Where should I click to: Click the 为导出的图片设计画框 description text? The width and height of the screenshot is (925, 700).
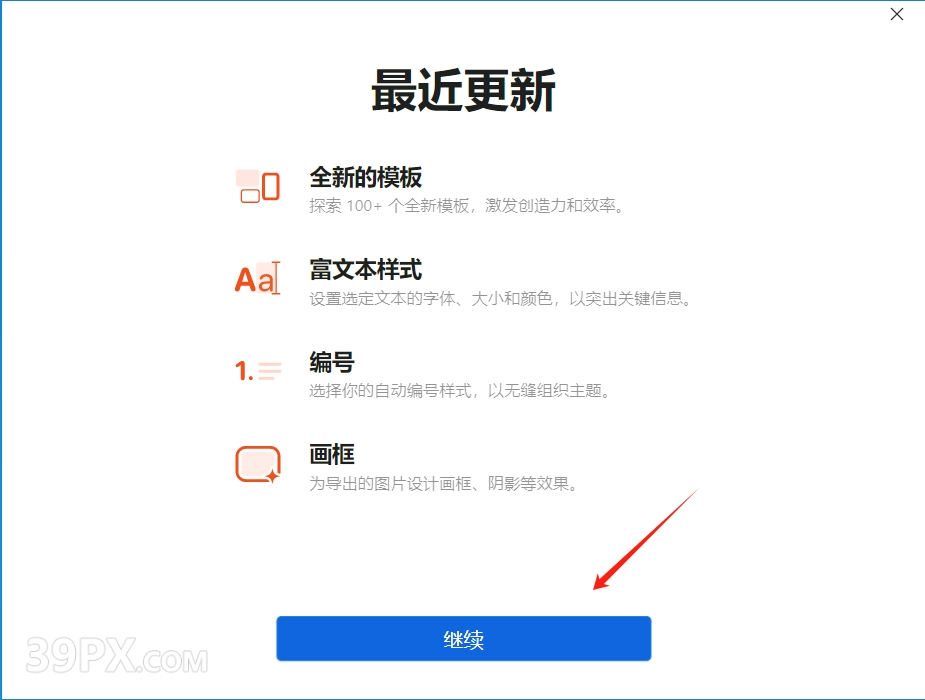(444, 484)
